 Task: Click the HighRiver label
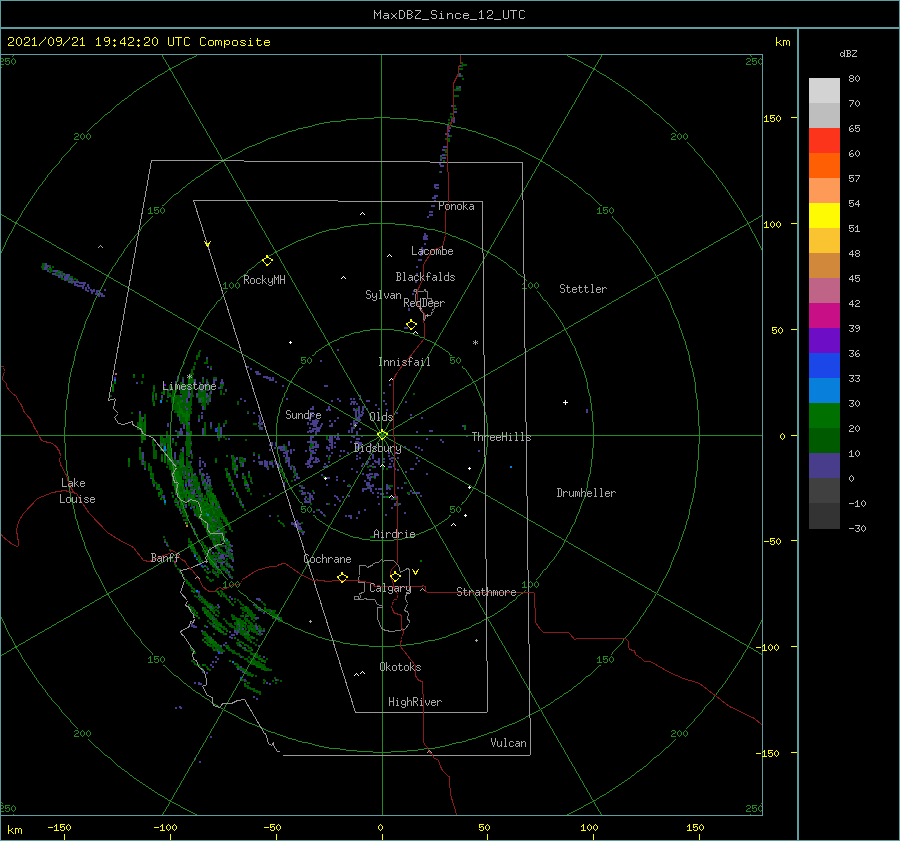coord(415,702)
